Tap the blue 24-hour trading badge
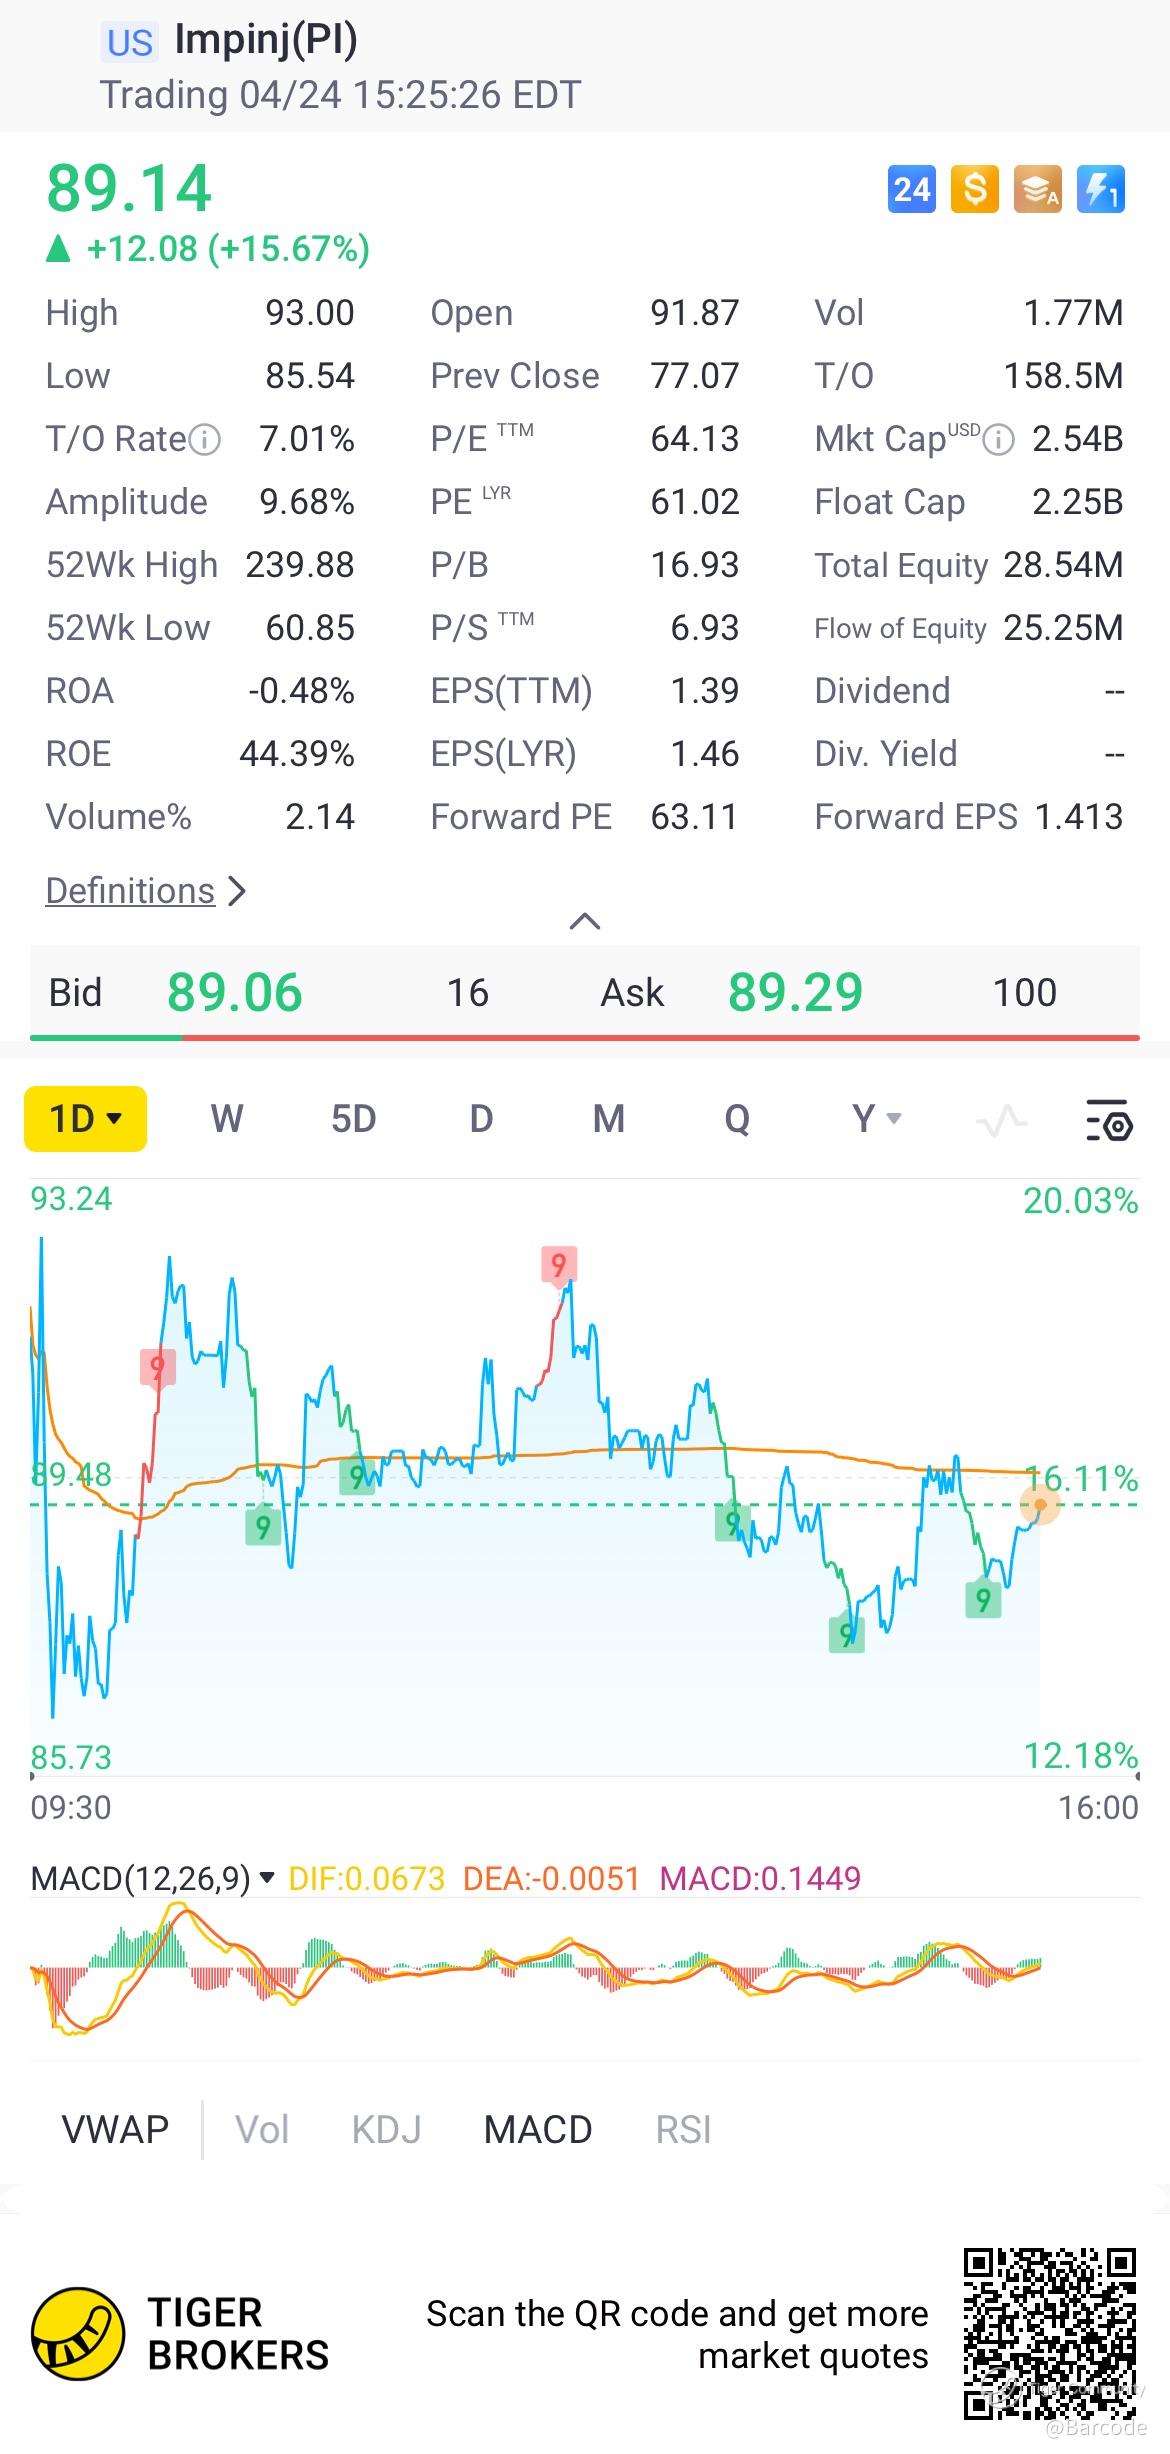 click(911, 190)
